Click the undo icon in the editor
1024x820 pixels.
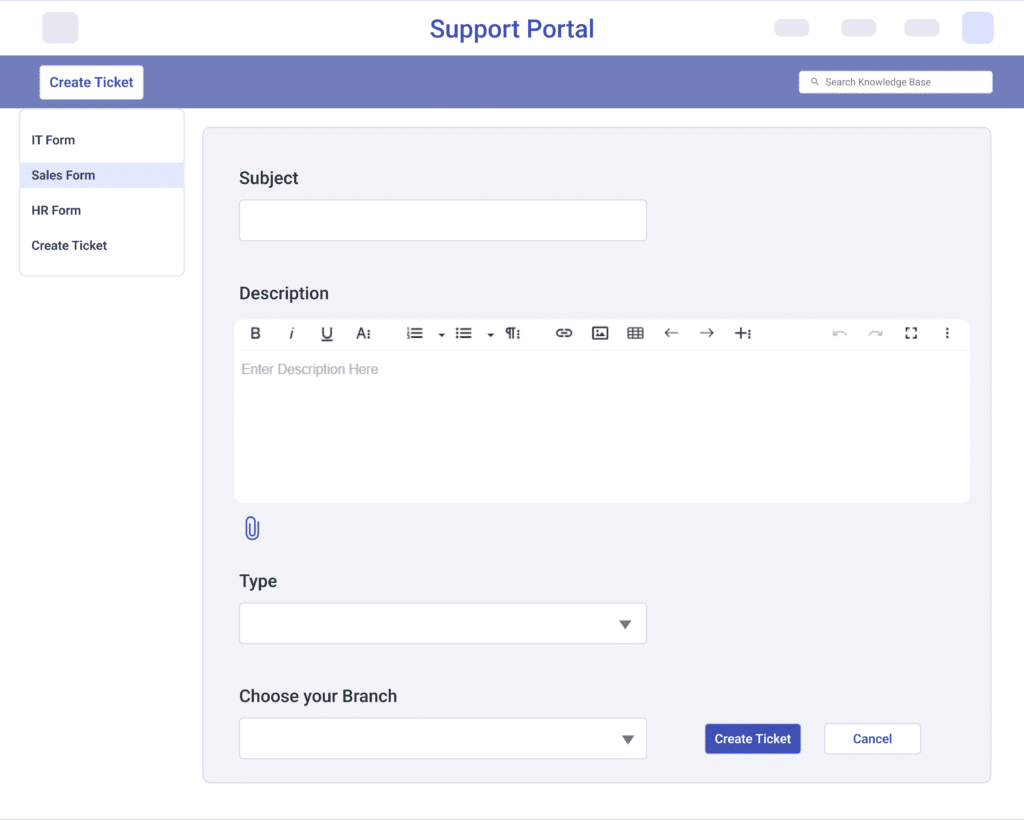[839, 333]
